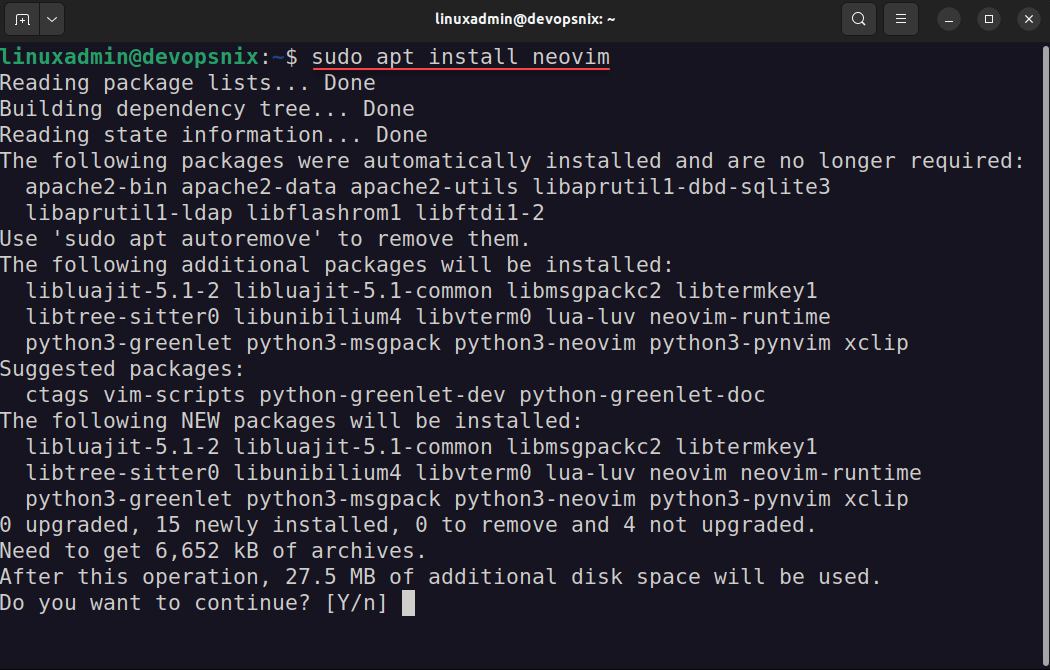Expand the new tab dropdown arrow

tap(52, 19)
